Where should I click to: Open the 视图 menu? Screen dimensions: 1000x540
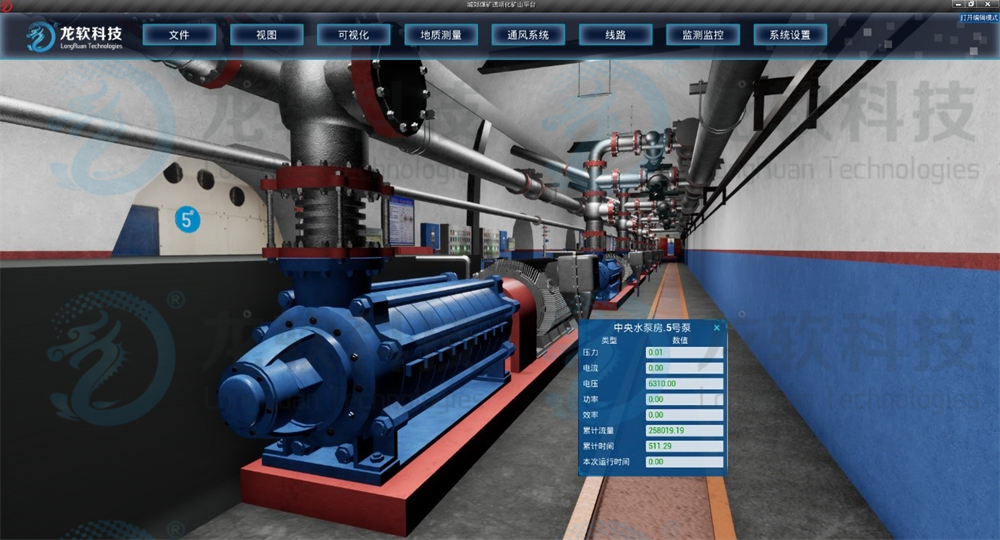[266, 35]
